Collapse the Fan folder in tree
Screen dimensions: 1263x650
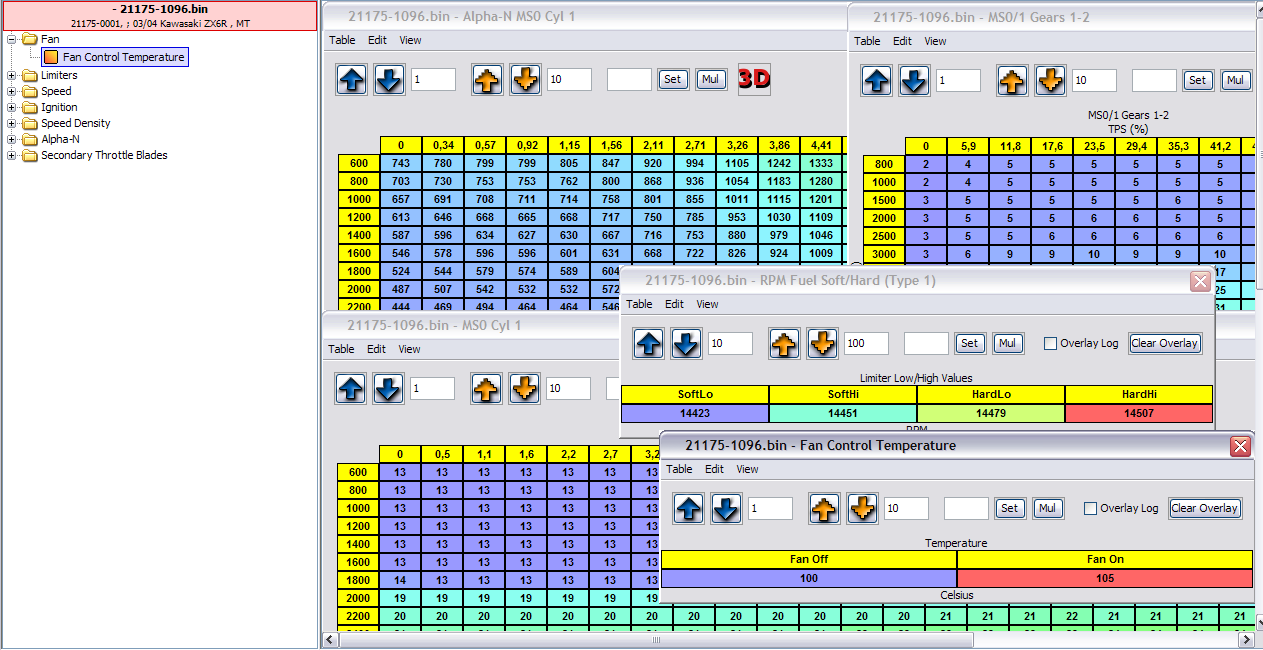[x=12, y=39]
